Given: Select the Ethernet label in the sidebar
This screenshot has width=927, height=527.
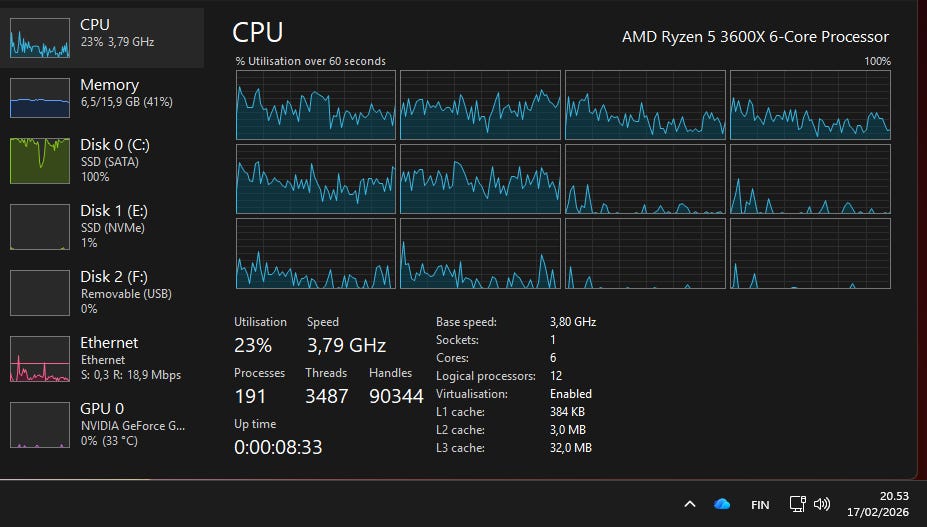Looking at the screenshot, I should pos(109,343).
